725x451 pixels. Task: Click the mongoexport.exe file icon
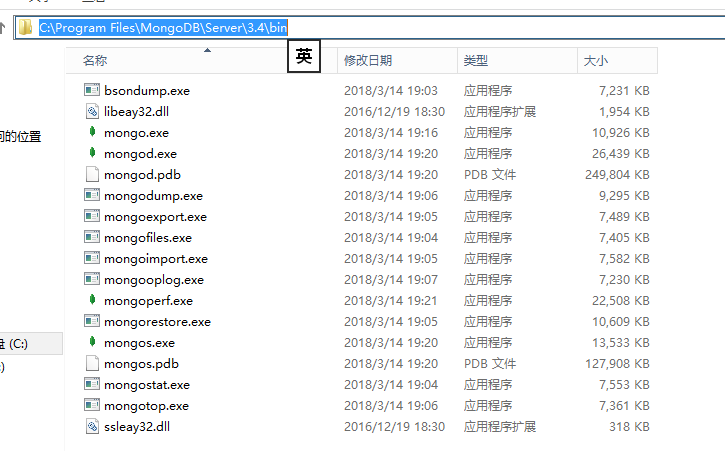tap(92, 216)
